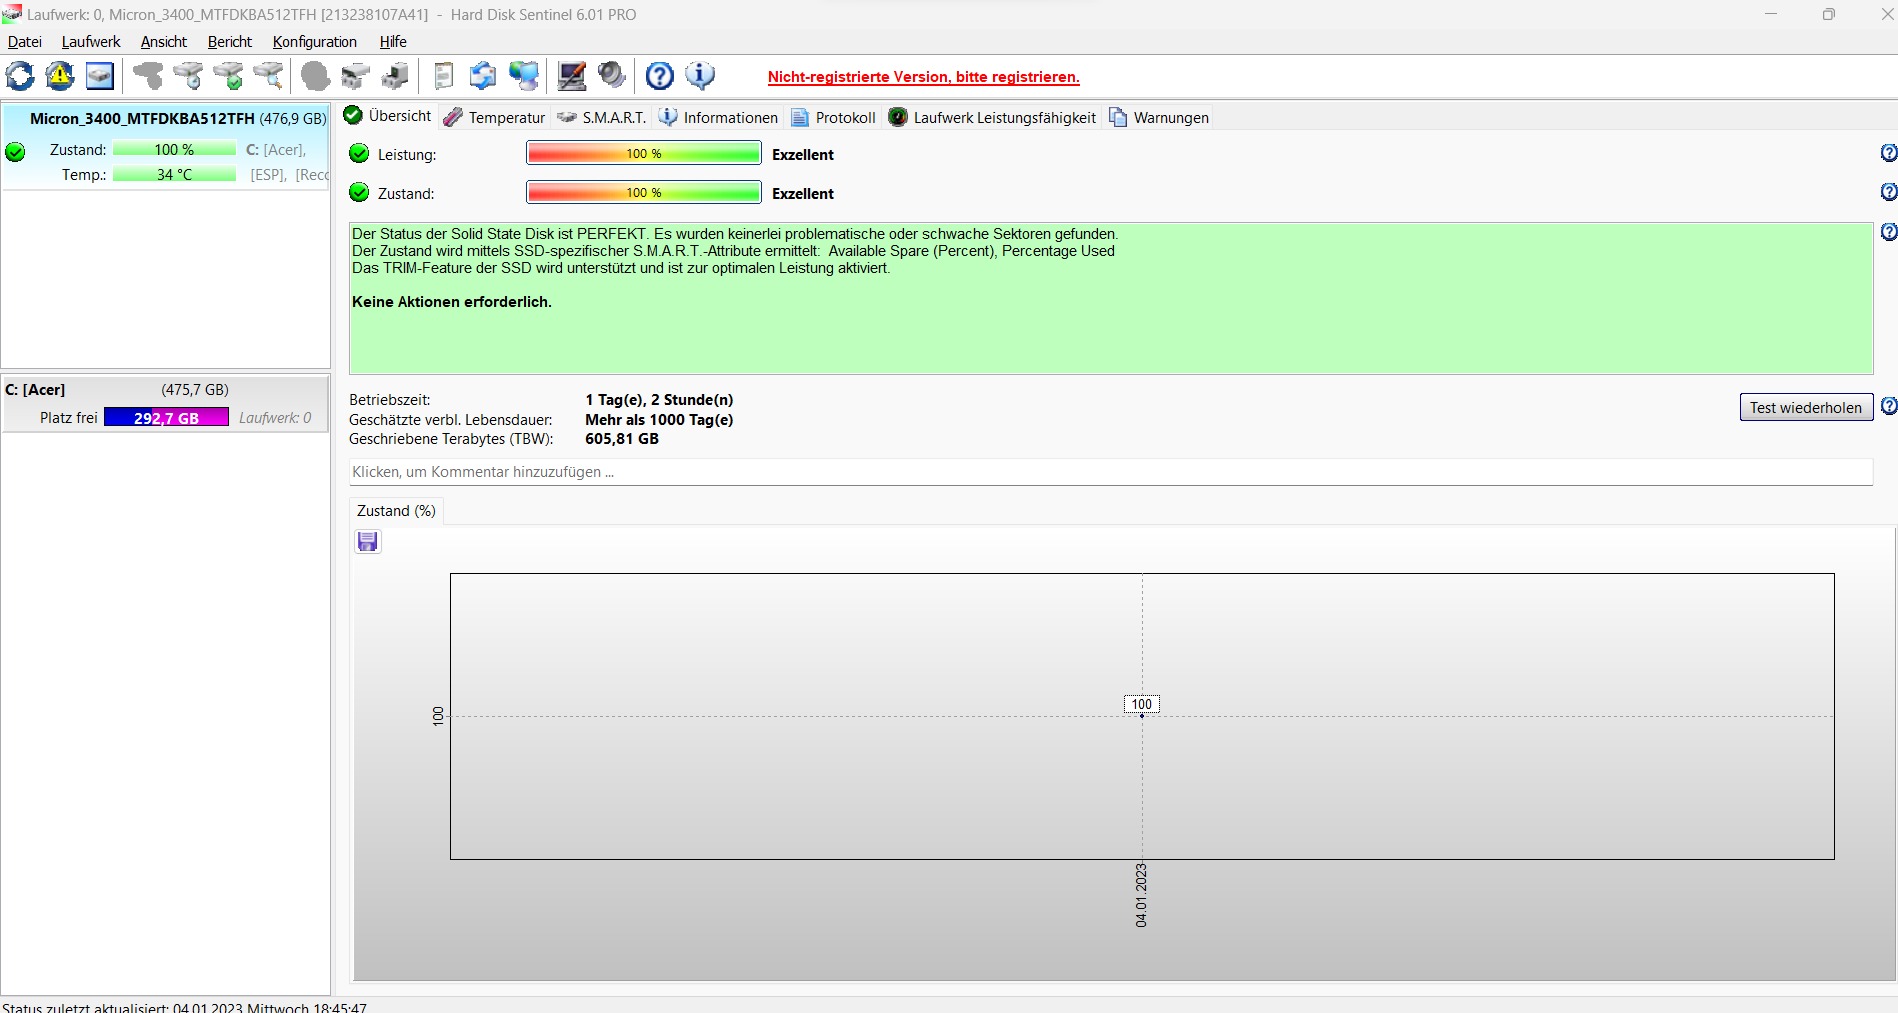Click the help icon beside green status text
Screen dimensions: 1898x1013
1888,232
